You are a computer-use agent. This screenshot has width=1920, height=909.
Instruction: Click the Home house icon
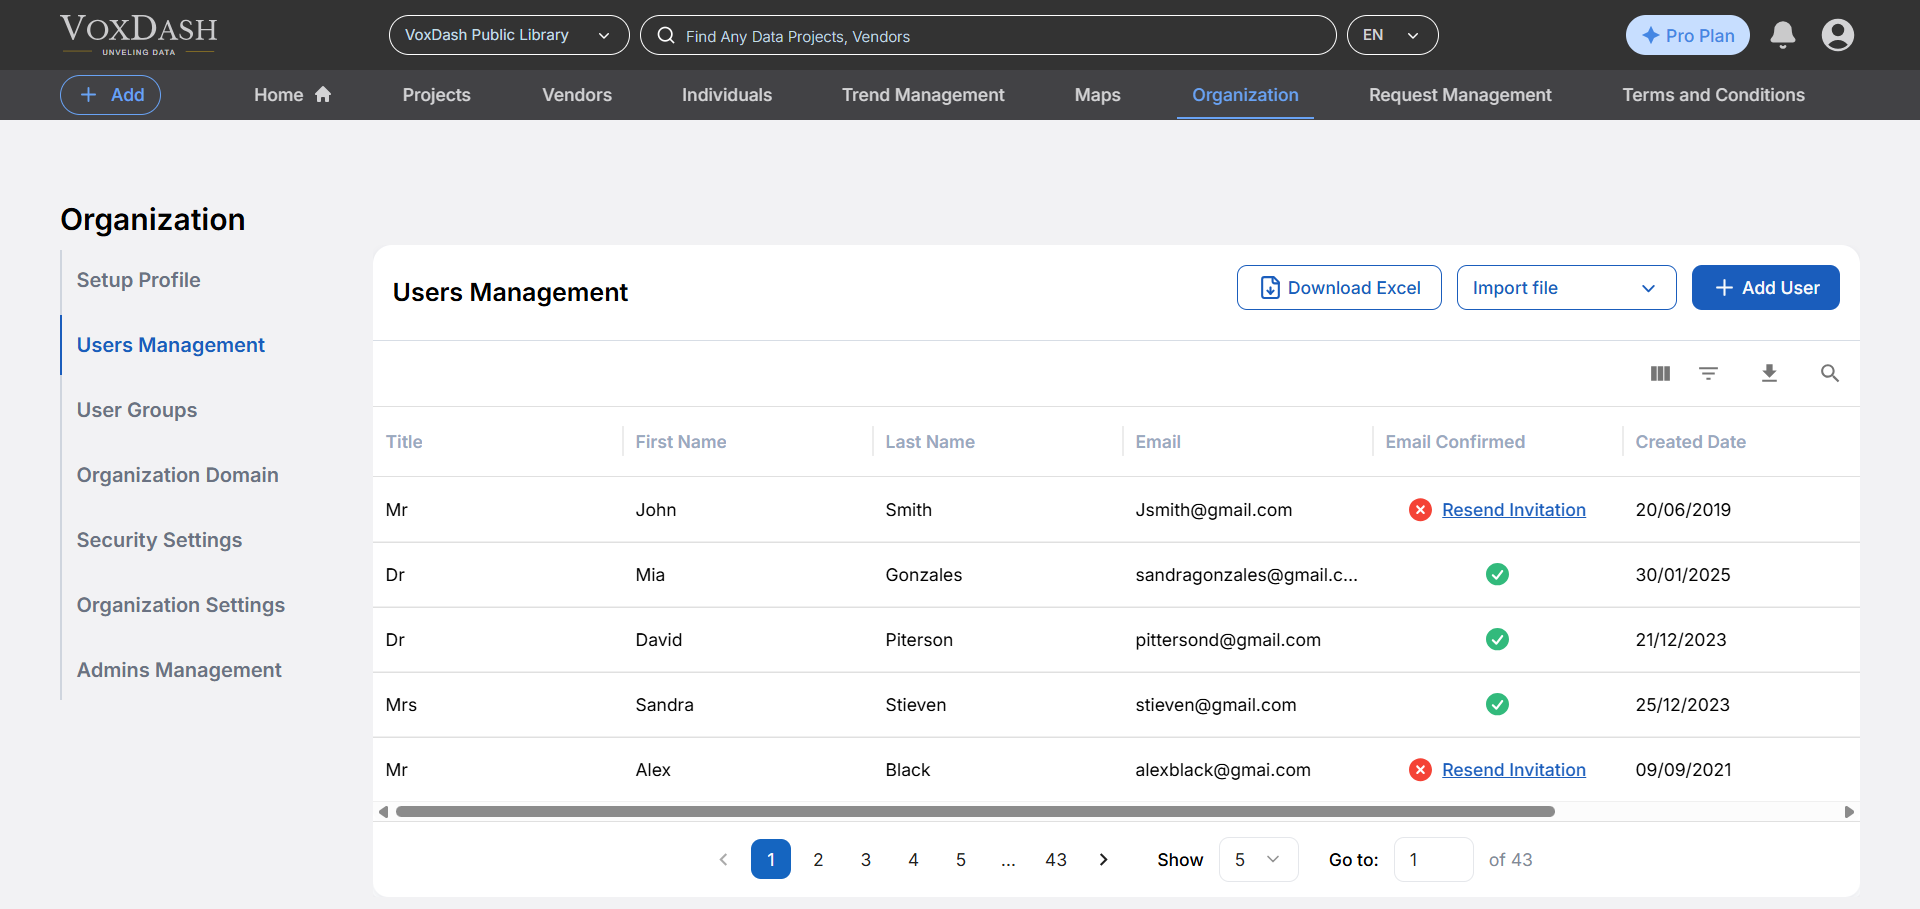pos(323,93)
